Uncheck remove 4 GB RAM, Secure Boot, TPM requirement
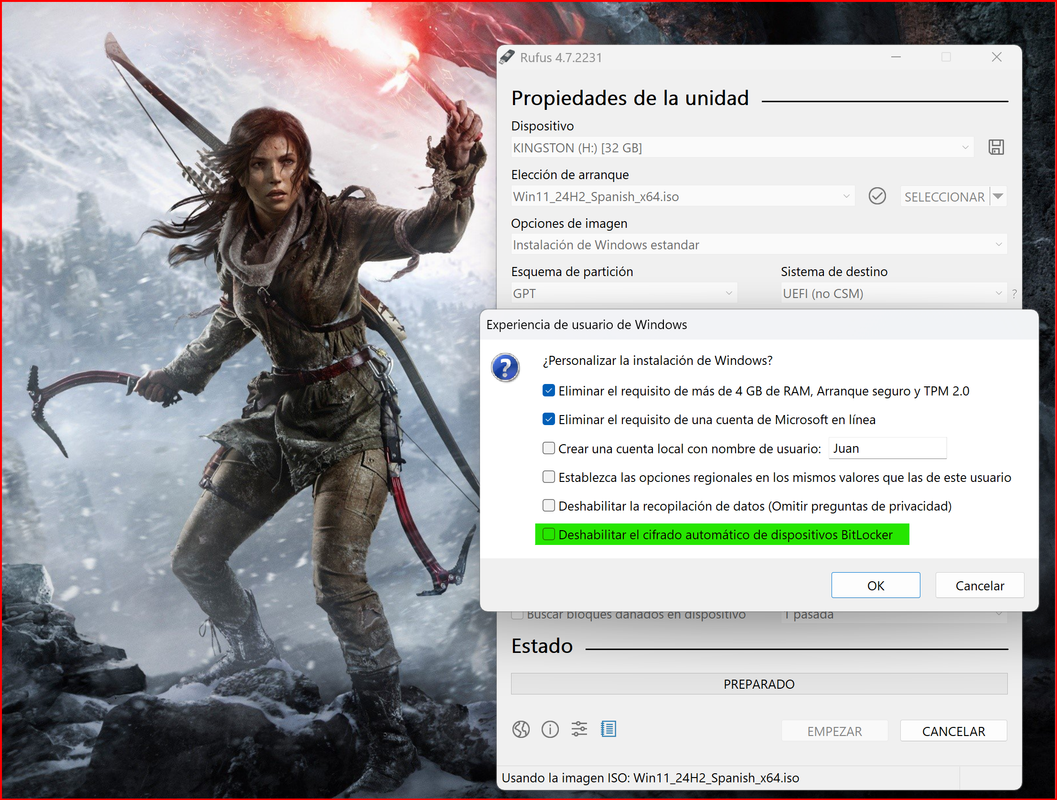This screenshot has height=800, width=1057. (549, 391)
